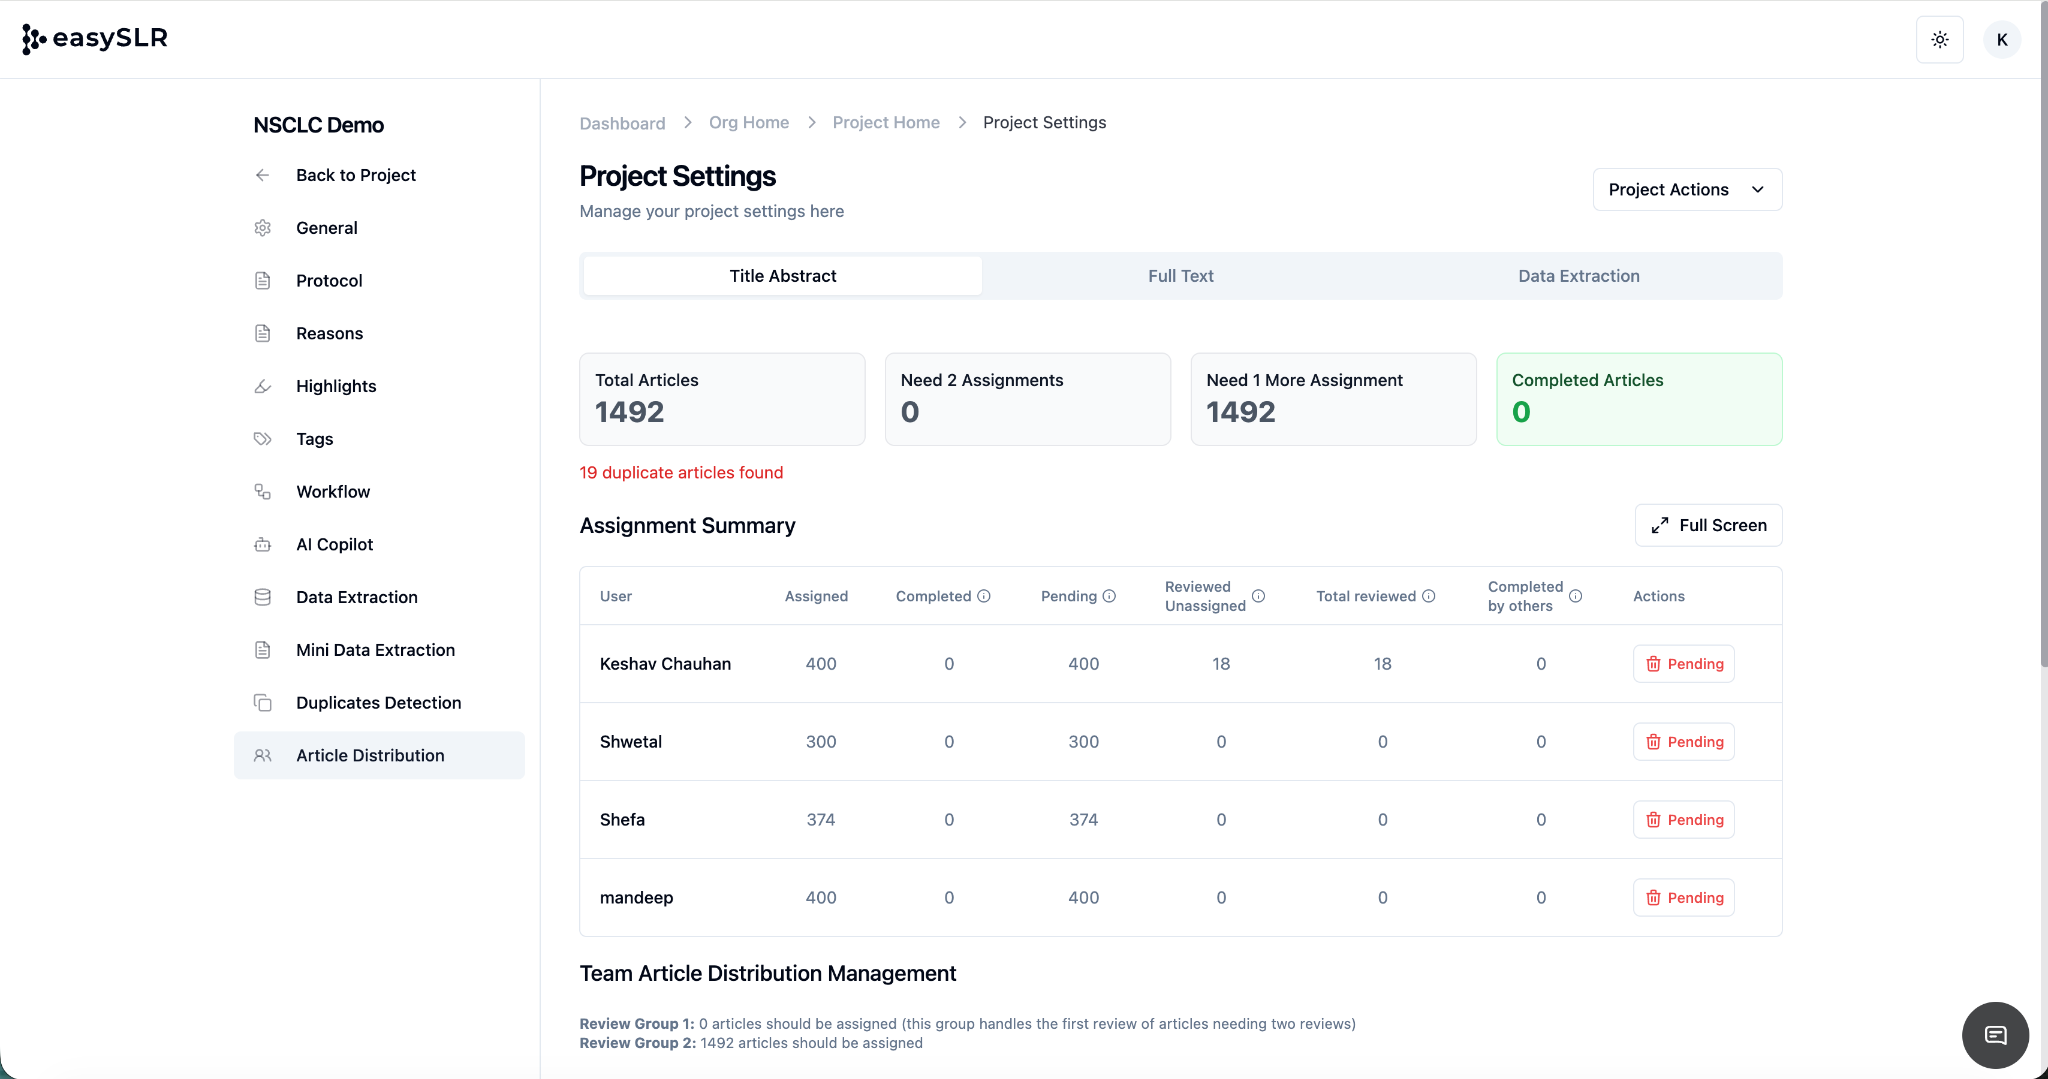Open the chat support bubble icon
Image resolution: width=2048 pixels, height=1079 pixels.
coord(1995,1035)
